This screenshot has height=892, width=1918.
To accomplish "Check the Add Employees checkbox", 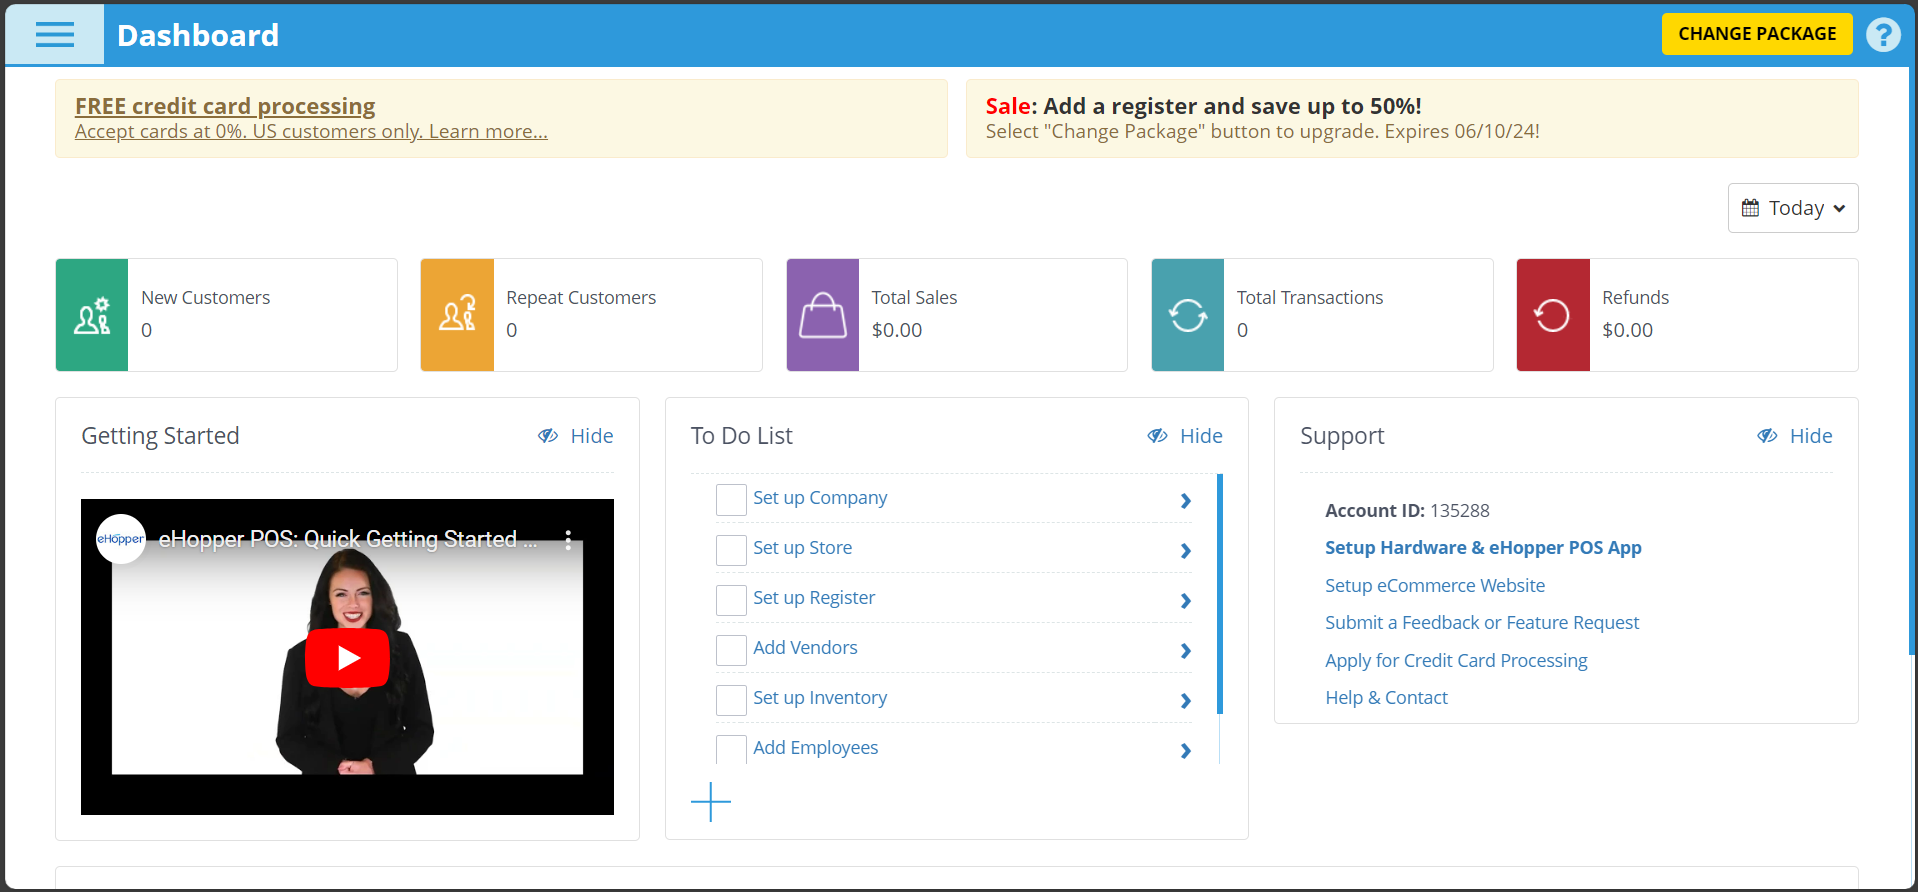I will click(731, 749).
